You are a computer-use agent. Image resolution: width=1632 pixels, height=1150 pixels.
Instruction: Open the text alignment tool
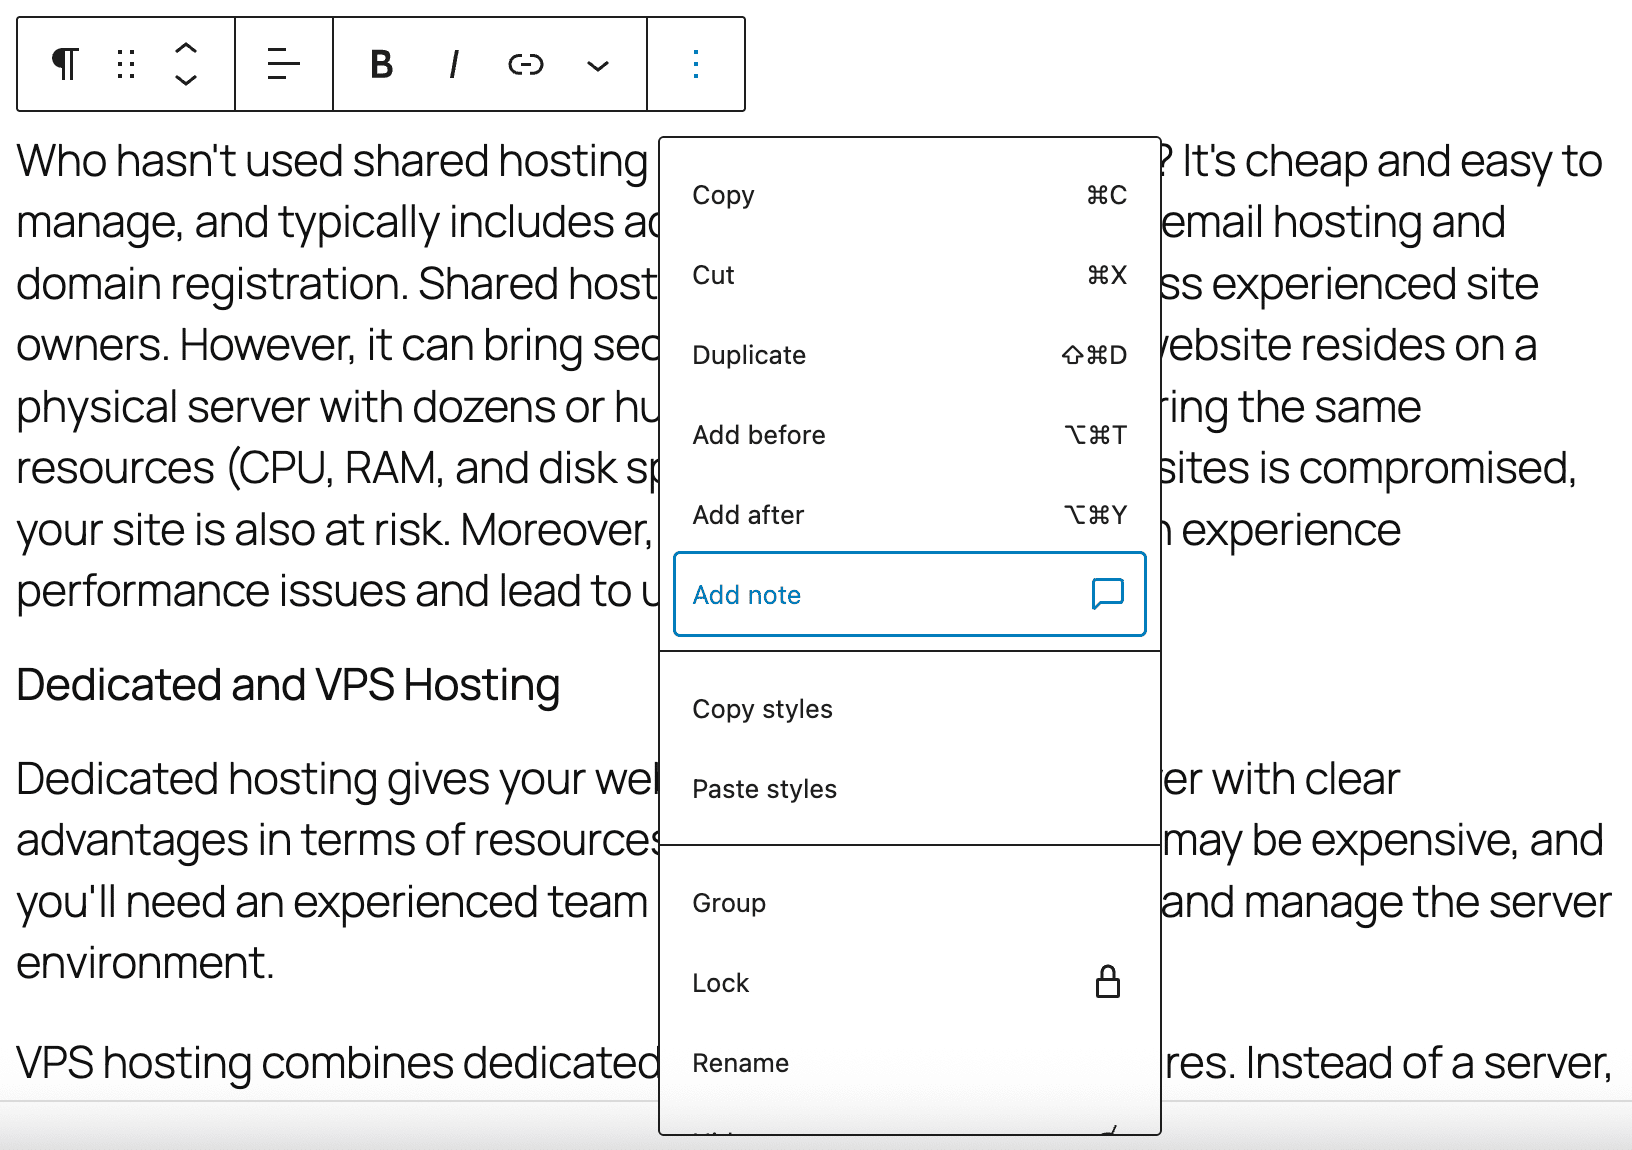[x=283, y=63]
